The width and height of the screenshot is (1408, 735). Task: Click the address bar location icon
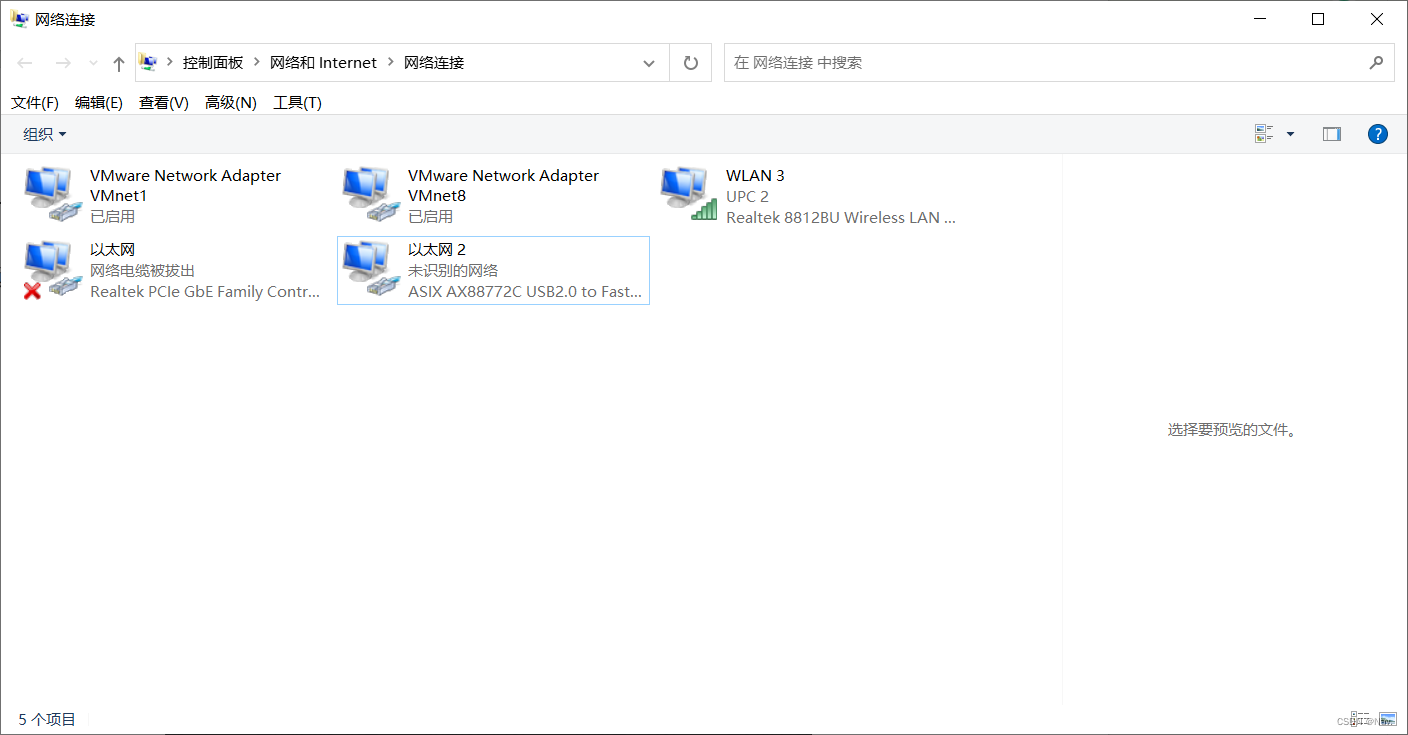148,62
